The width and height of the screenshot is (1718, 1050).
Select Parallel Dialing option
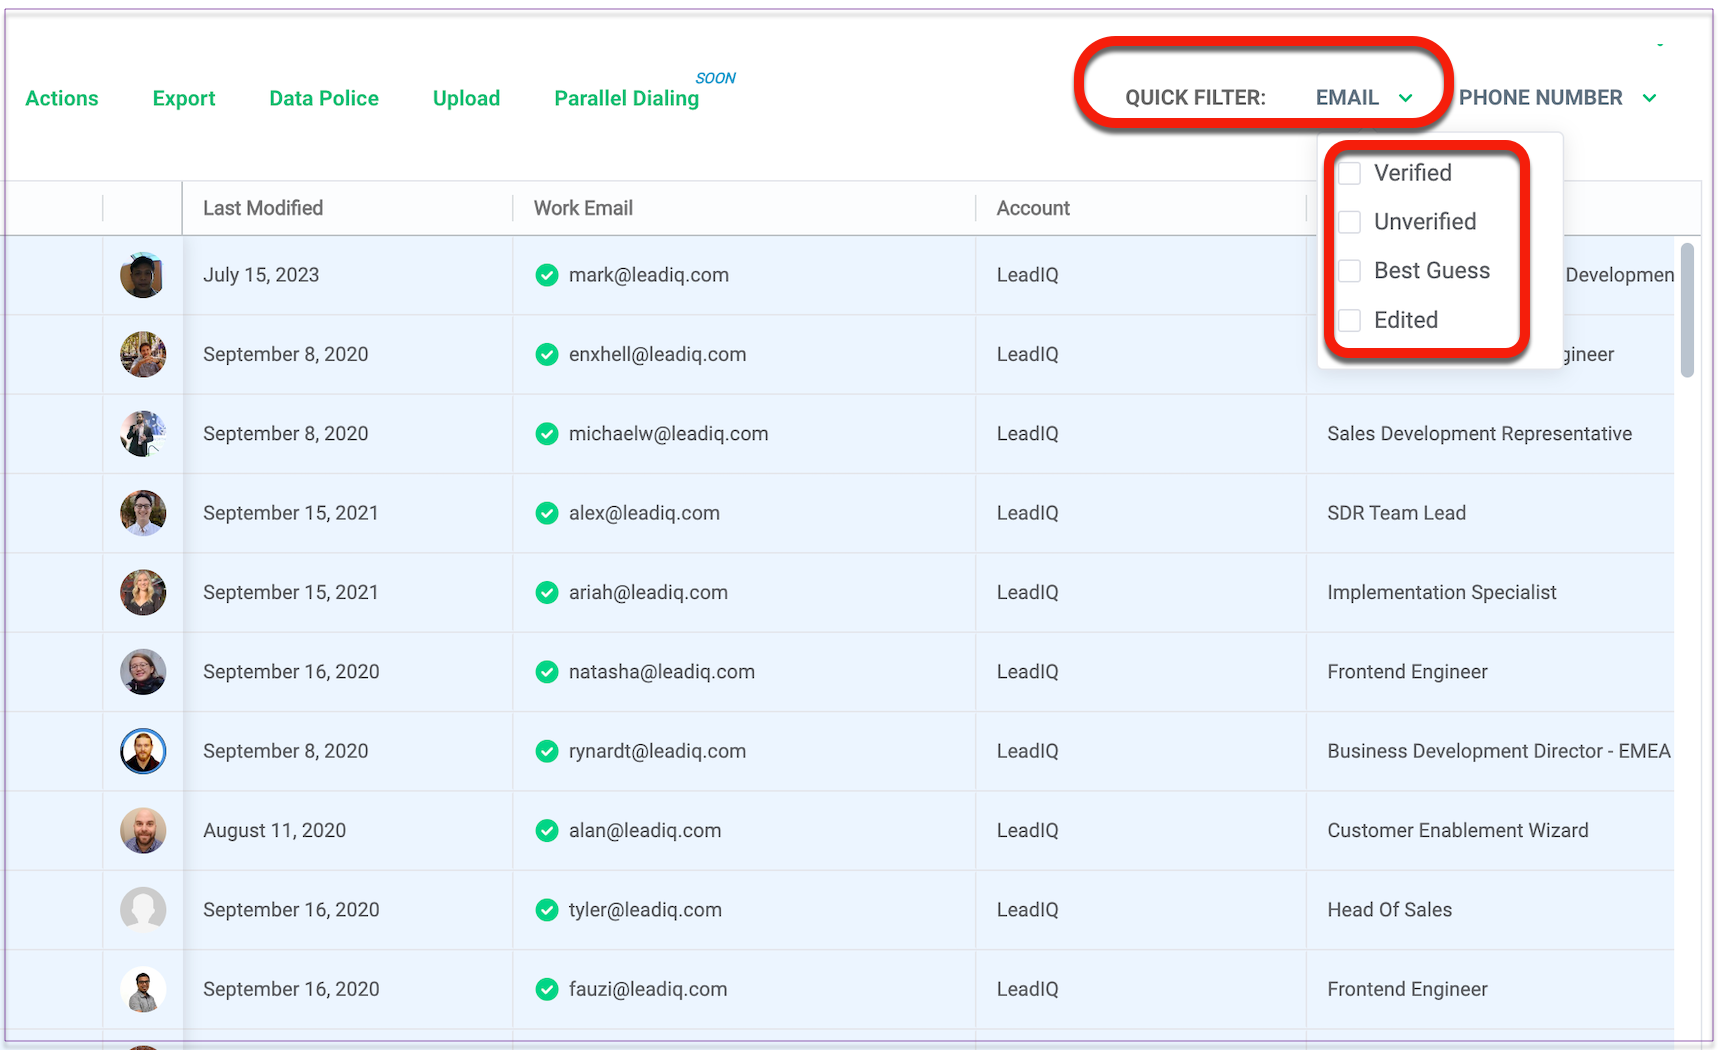click(x=627, y=98)
